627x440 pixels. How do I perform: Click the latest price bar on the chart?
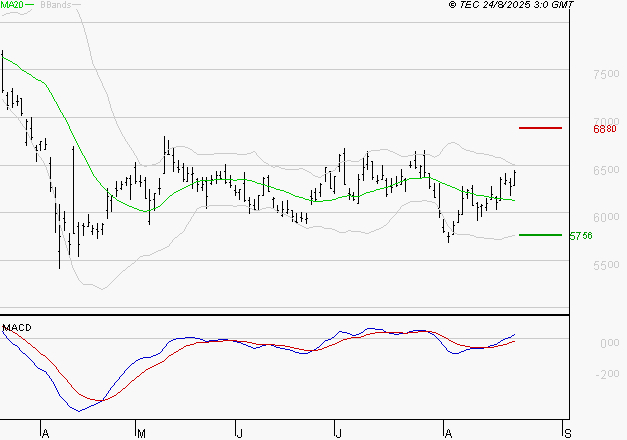coord(515,178)
